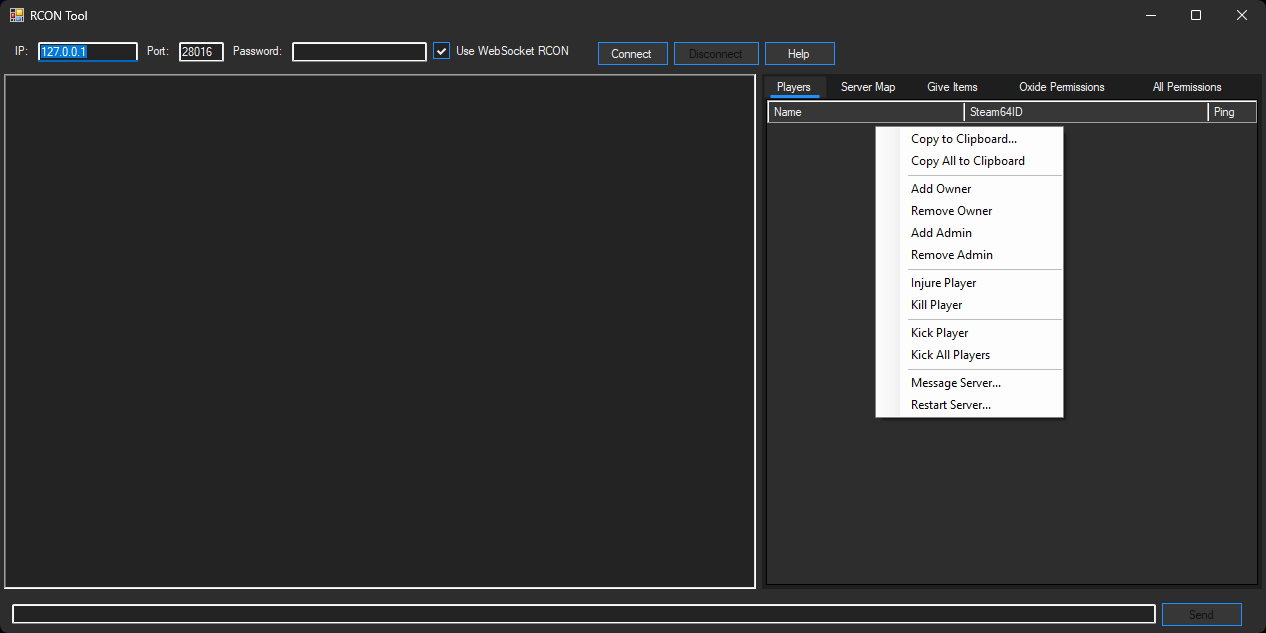Select Kick All Players
This screenshot has height=633, width=1266.
point(949,354)
